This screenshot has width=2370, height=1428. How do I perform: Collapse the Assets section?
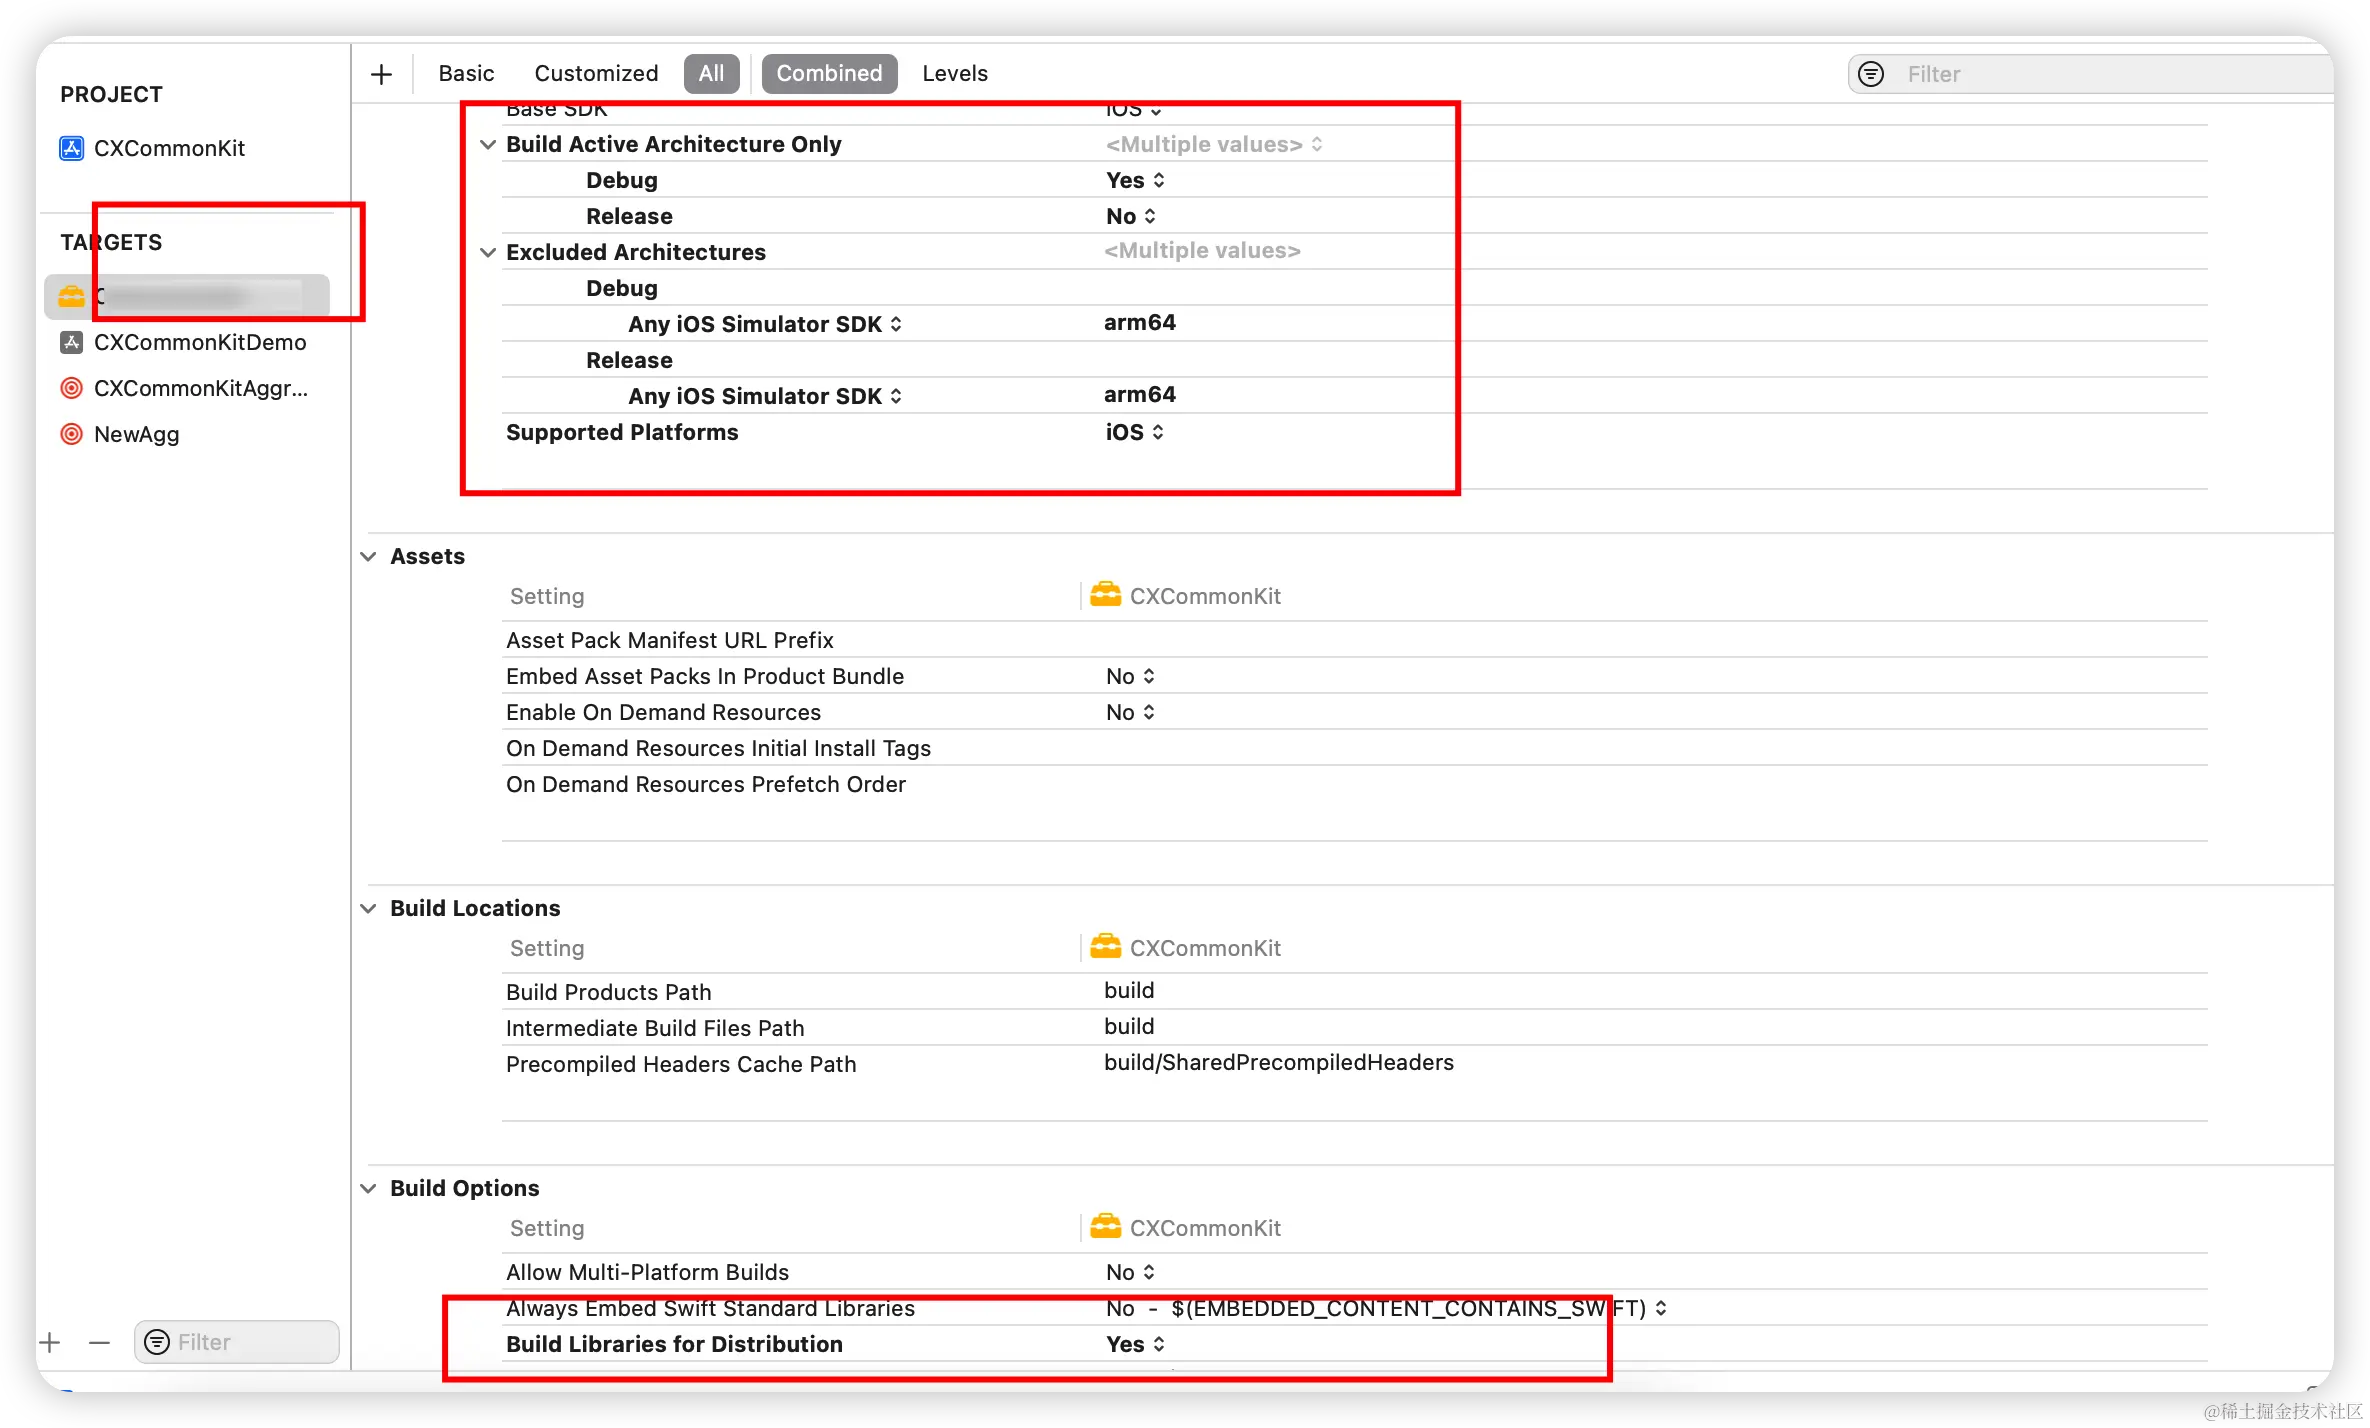point(369,556)
